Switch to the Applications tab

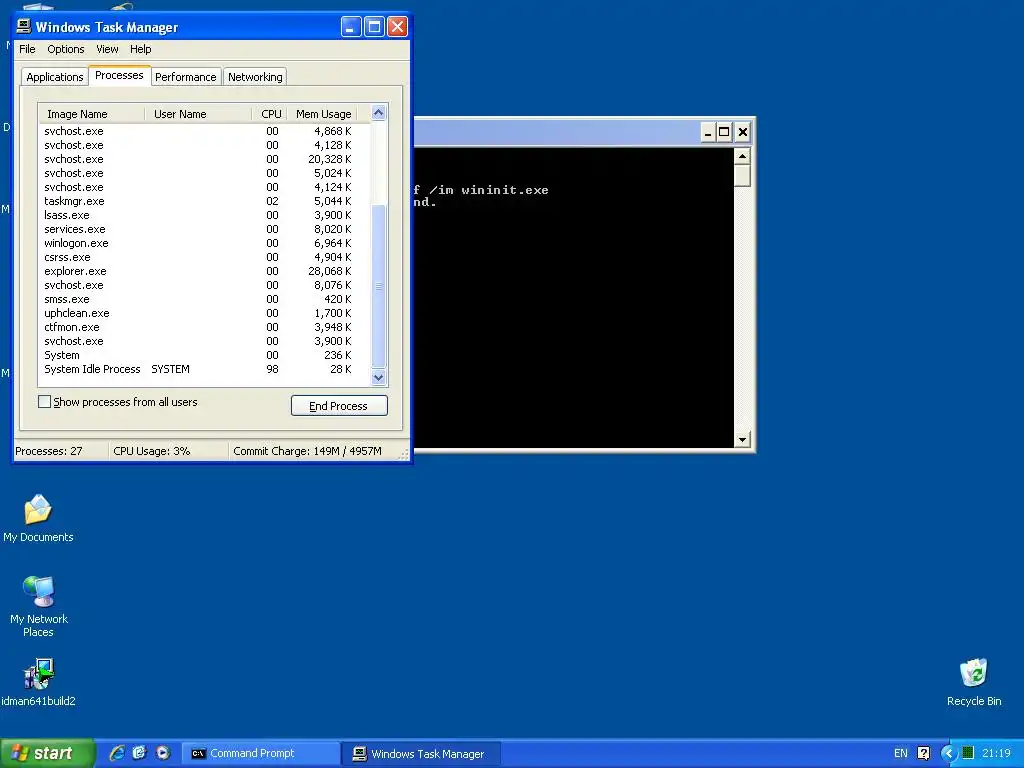tap(55, 77)
